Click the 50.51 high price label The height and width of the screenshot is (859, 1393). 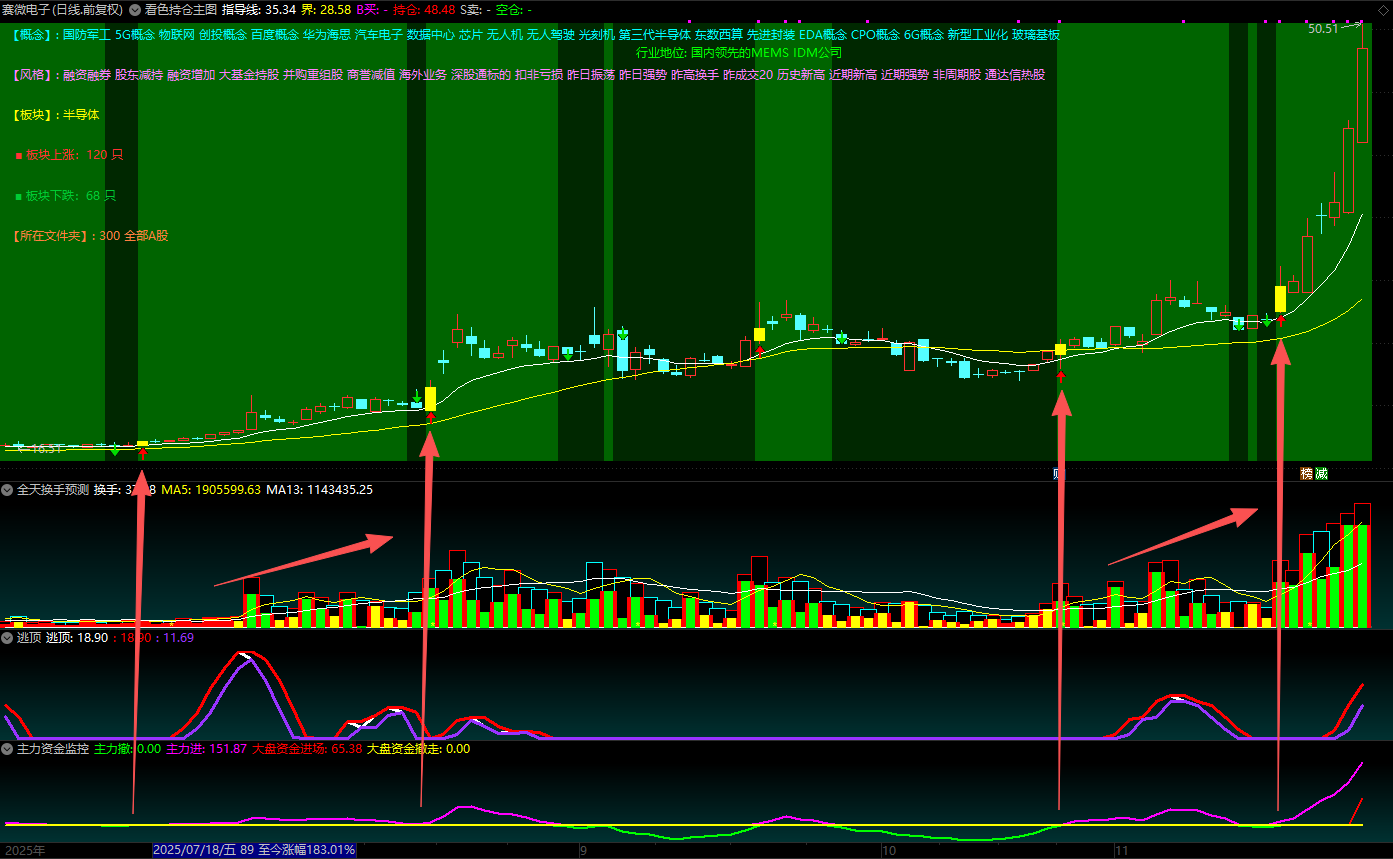(x=1322, y=29)
